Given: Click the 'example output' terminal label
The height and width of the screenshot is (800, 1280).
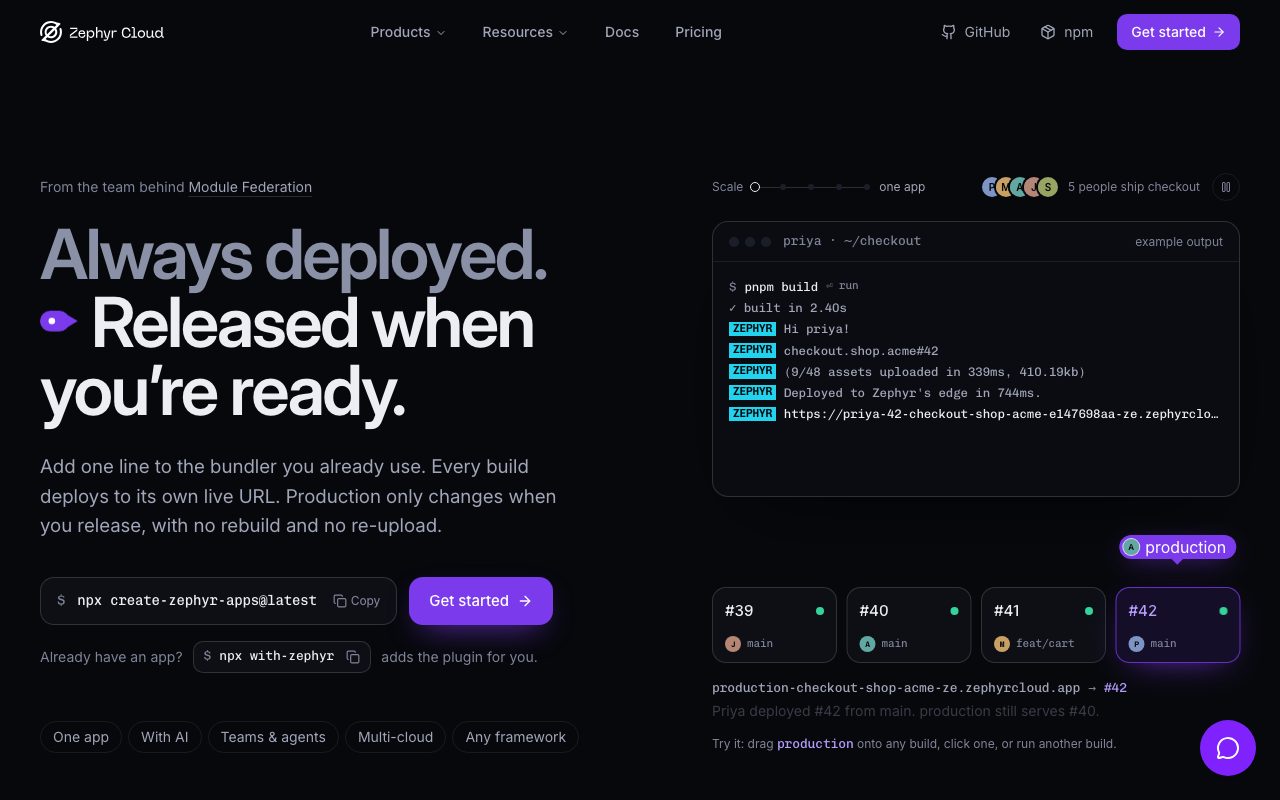Looking at the screenshot, I should [1179, 242].
